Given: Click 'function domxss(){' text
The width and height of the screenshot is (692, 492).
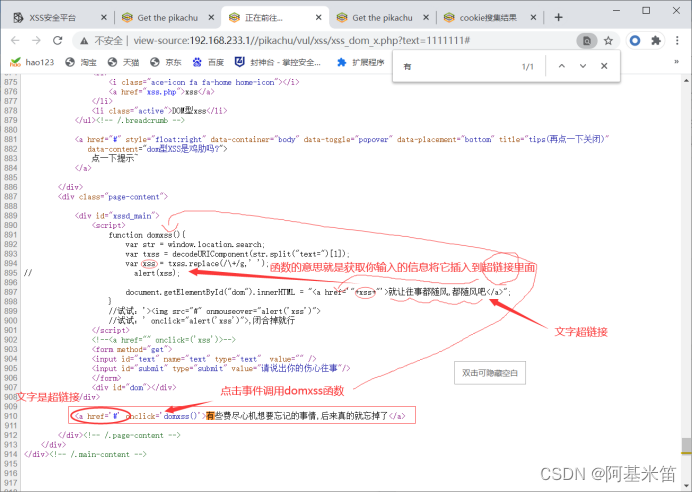Looking at the screenshot, I should pos(147,235).
